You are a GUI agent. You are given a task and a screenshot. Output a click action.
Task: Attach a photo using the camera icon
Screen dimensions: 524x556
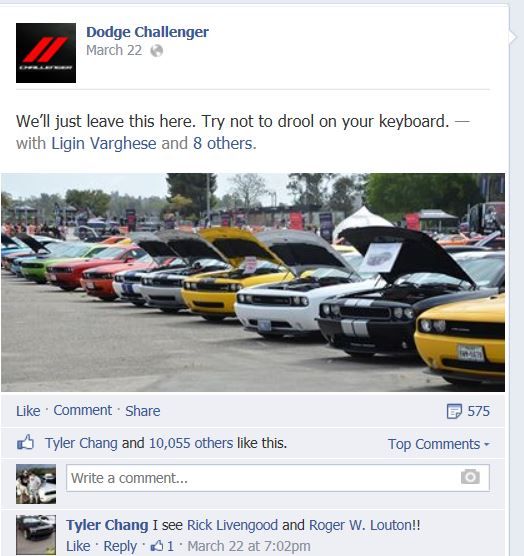(470, 477)
